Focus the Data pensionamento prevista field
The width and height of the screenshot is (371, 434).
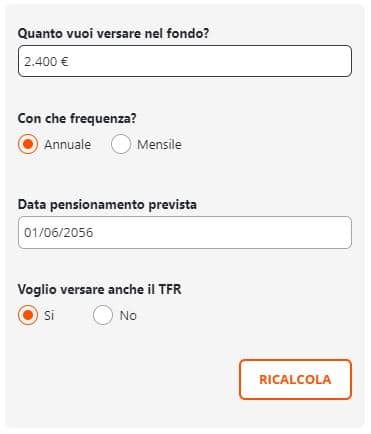point(185,232)
